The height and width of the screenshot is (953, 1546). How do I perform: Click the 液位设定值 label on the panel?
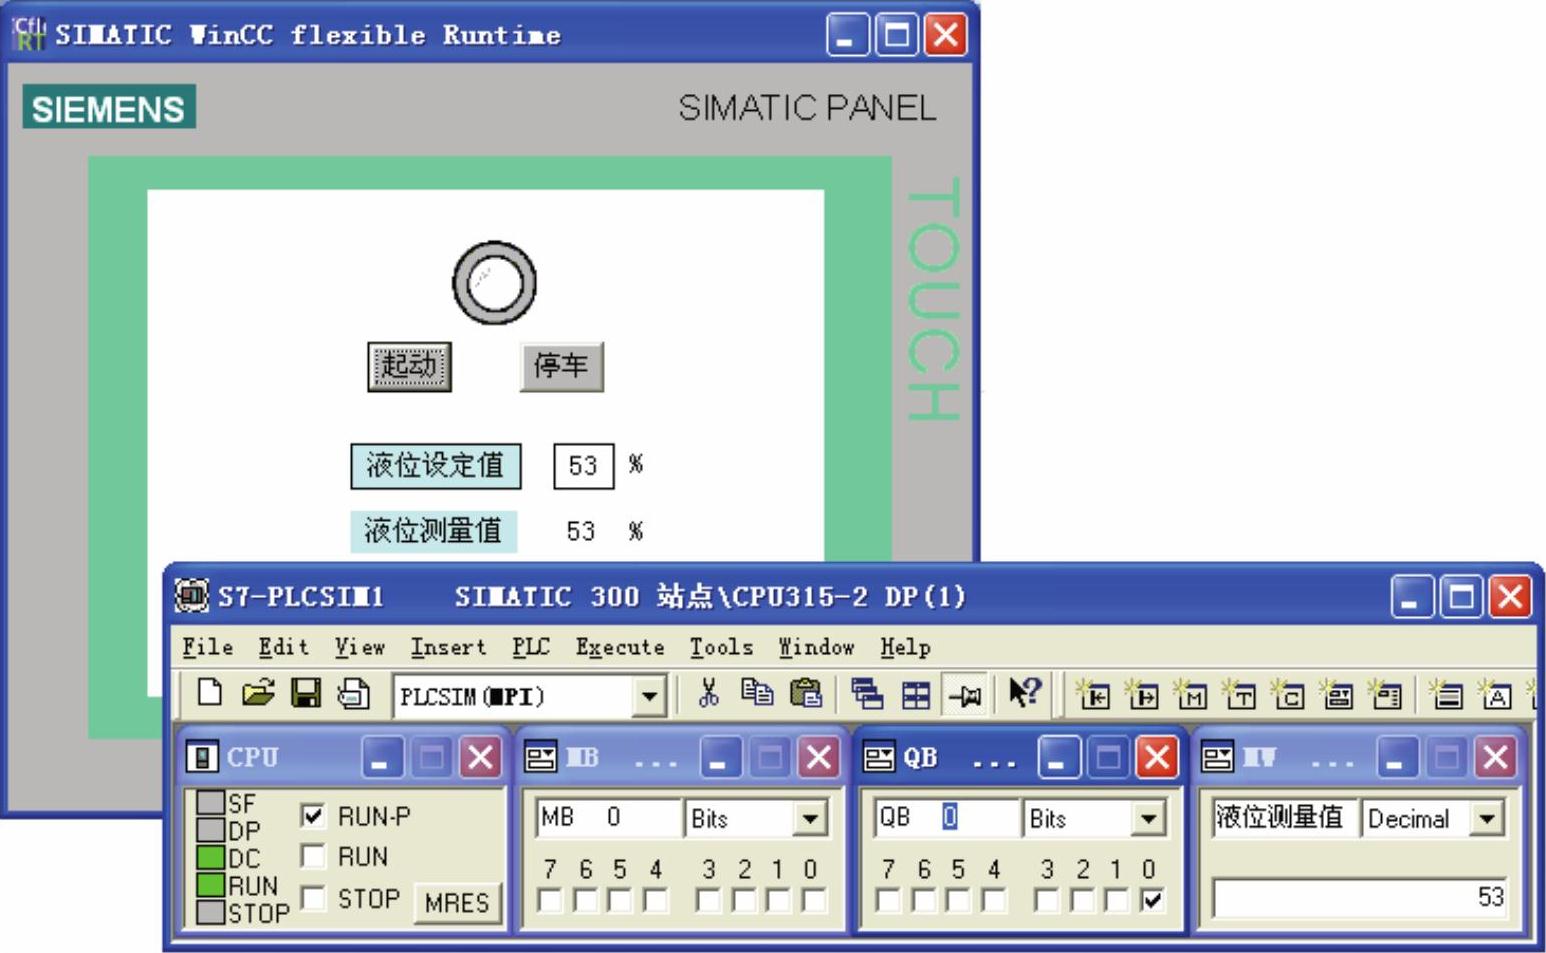click(x=435, y=466)
